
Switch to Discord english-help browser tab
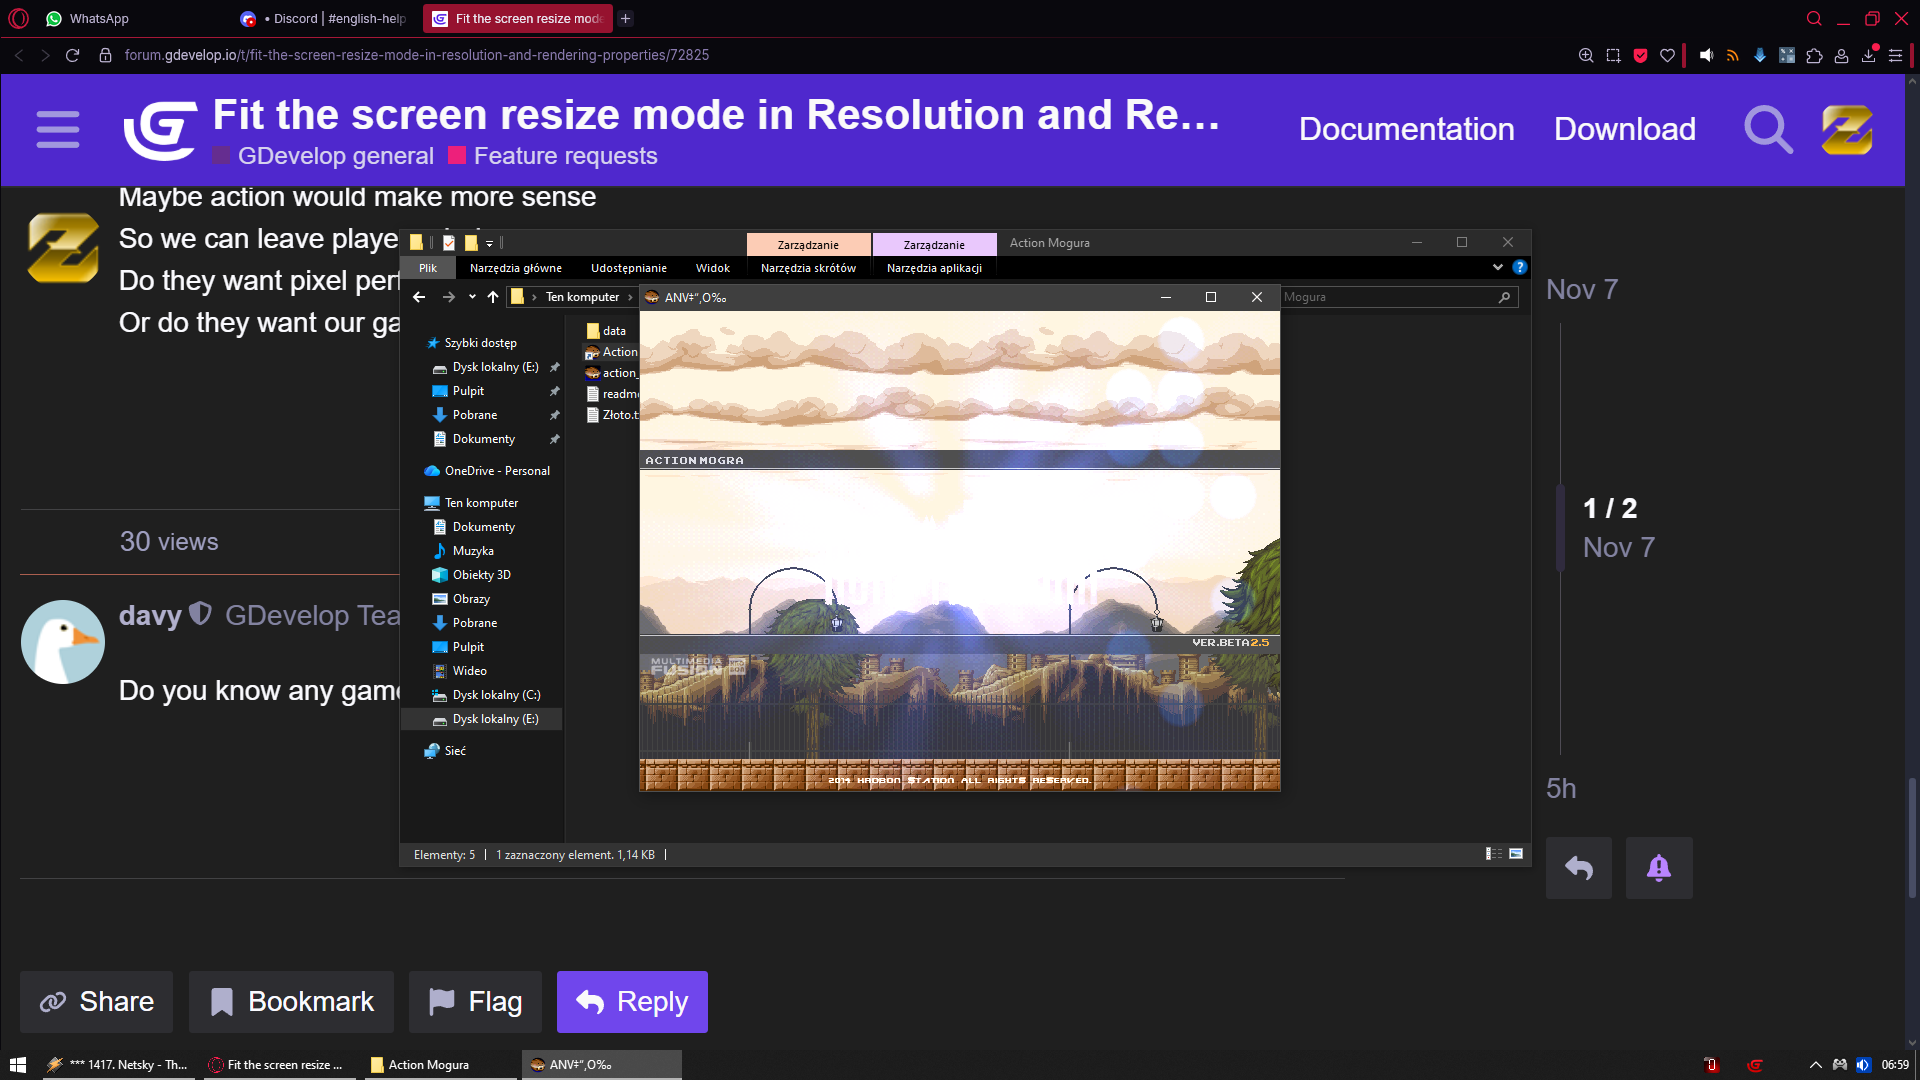325,18
